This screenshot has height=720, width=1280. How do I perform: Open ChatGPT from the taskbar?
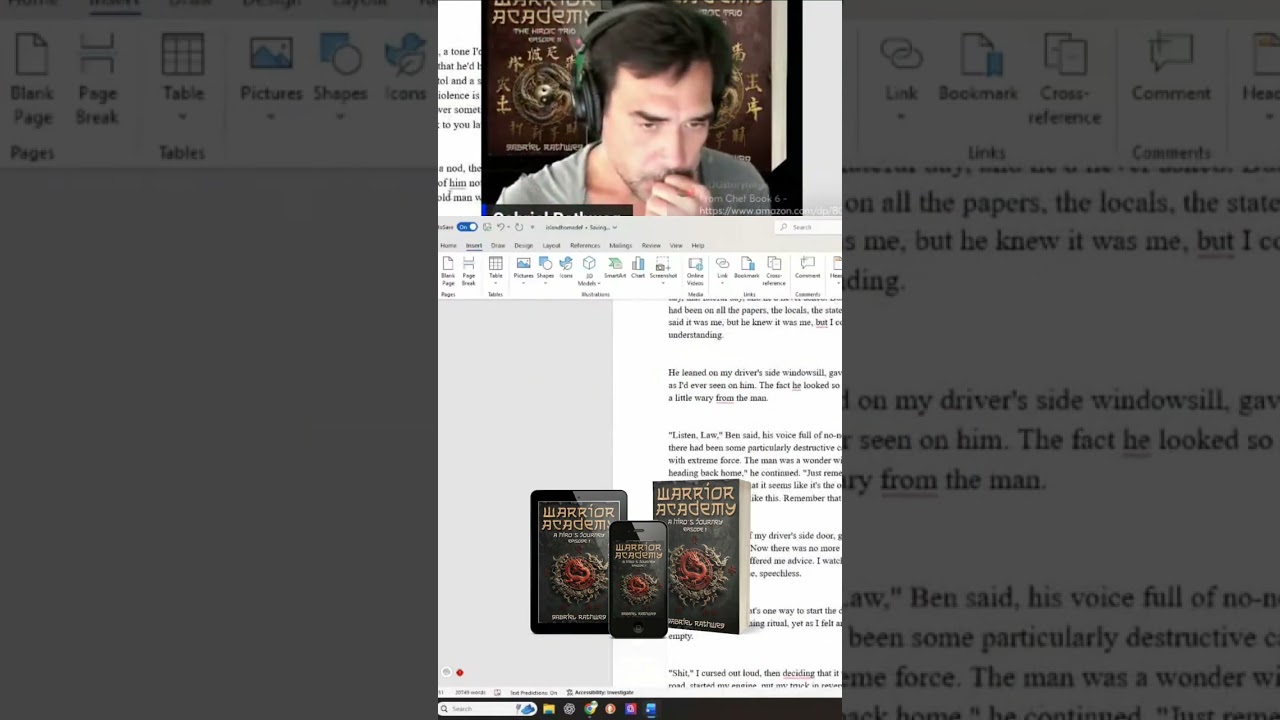(x=569, y=709)
